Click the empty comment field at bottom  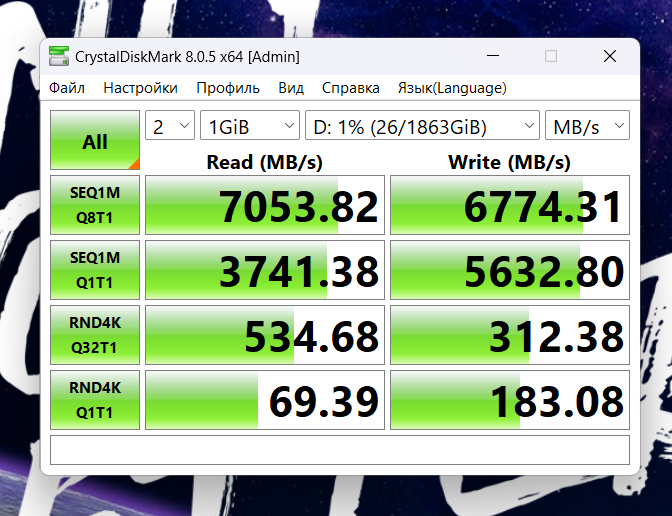[340, 450]
